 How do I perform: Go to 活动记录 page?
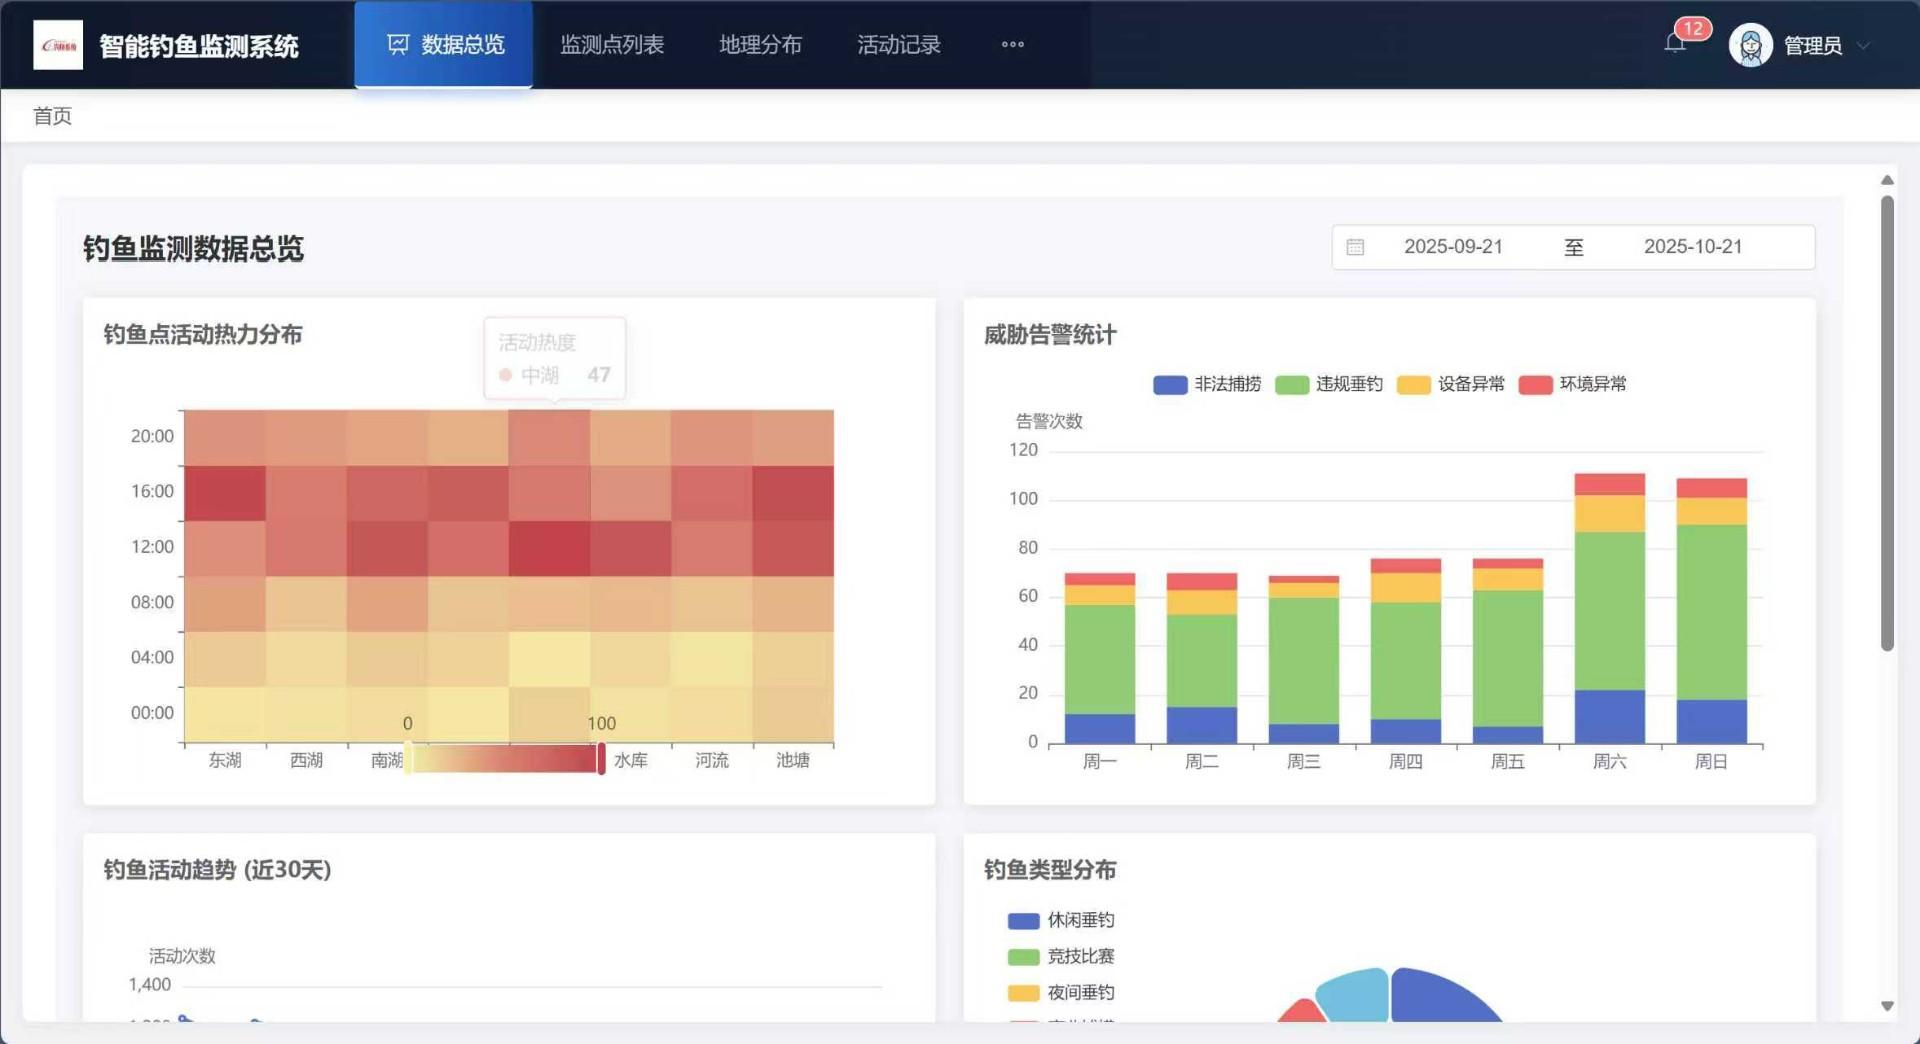click(x=898, y=45)
